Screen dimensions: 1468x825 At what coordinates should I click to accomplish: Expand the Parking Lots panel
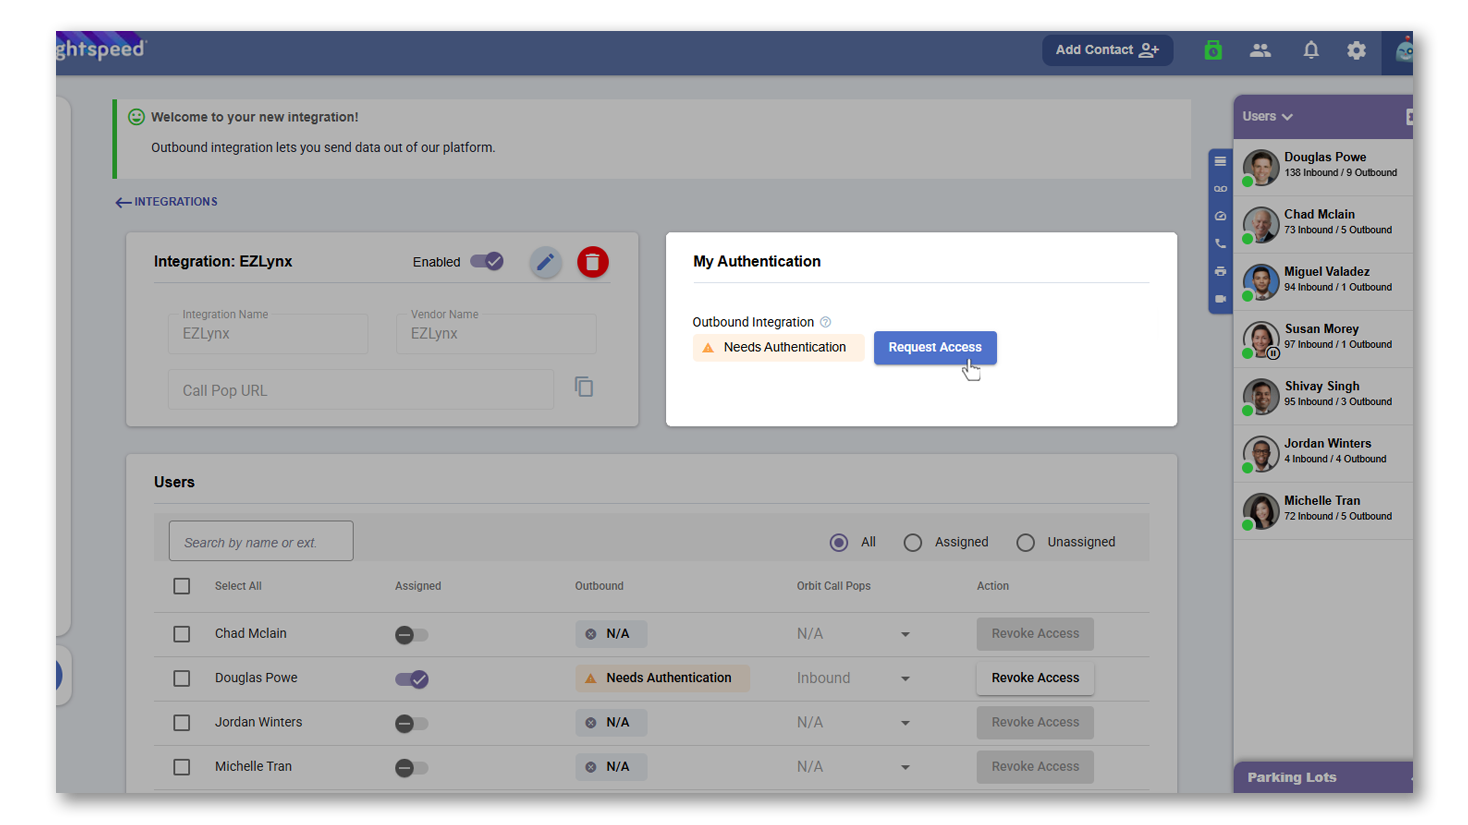tap(1323, 777)
